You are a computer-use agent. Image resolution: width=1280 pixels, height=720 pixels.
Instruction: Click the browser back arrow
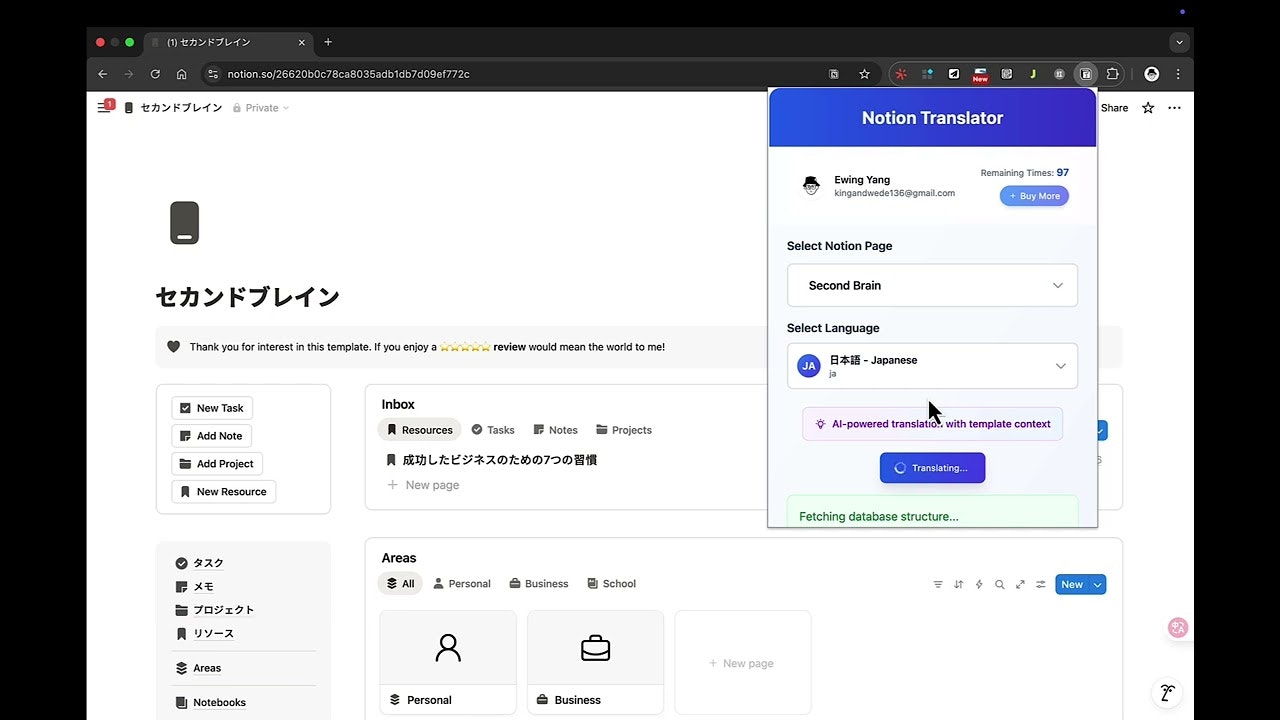tap(102, 74)
